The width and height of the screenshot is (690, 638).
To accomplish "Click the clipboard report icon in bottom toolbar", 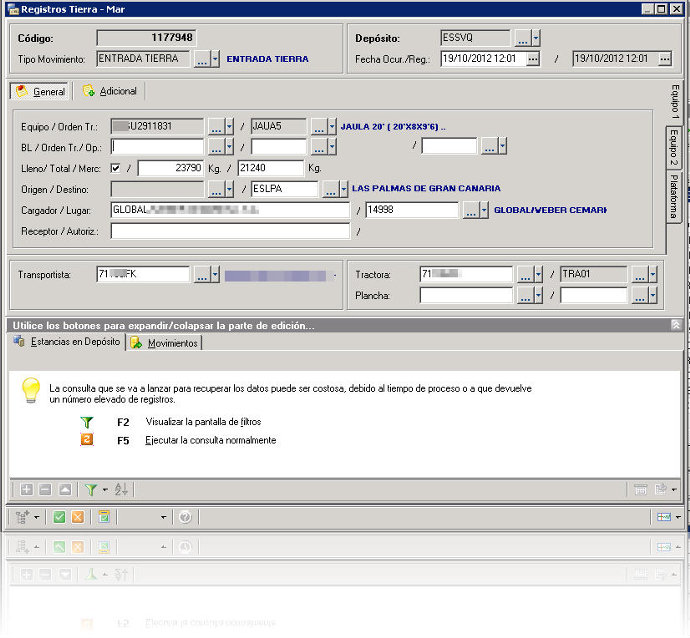I will pyautogui.click(x=104, y=517).
